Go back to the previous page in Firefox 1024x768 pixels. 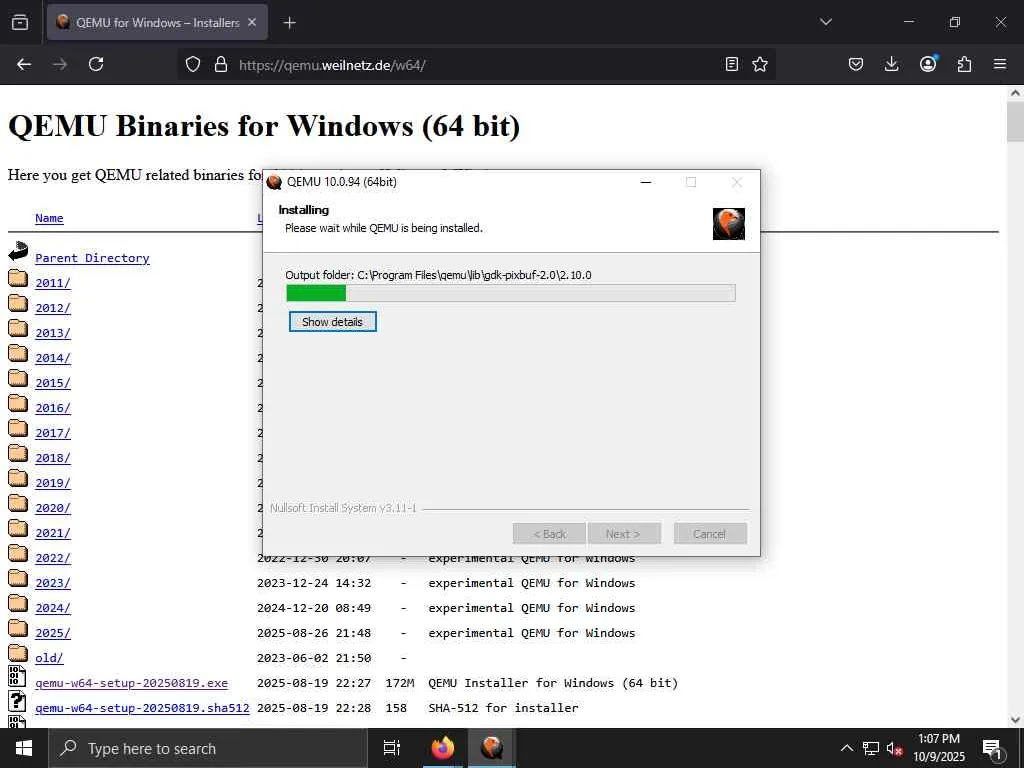coord(24,64)
